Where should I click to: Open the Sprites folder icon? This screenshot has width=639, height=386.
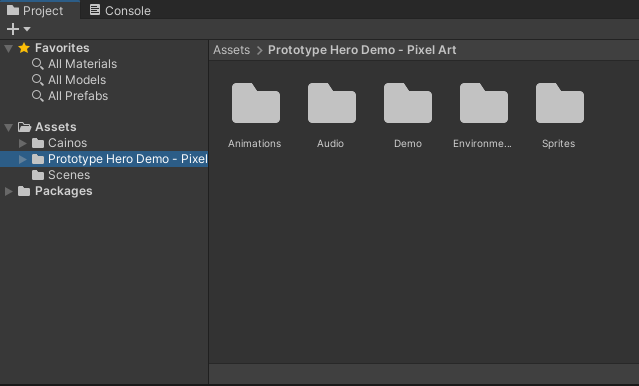560,103
